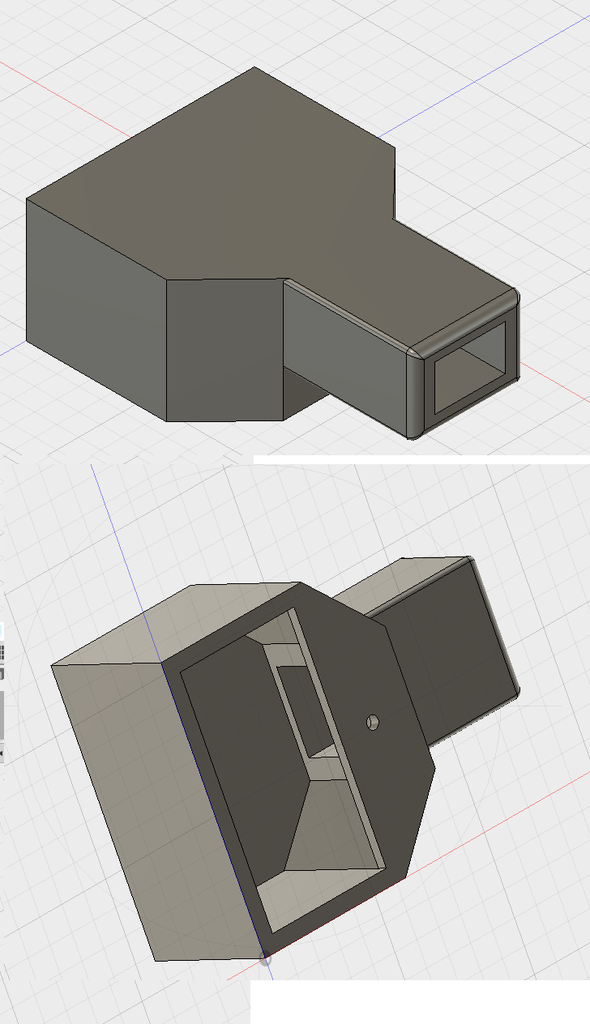The image size is (590, 1024).
Task: Select the inner rectangular slot inside lower model
Action: (x=304, y=711)
